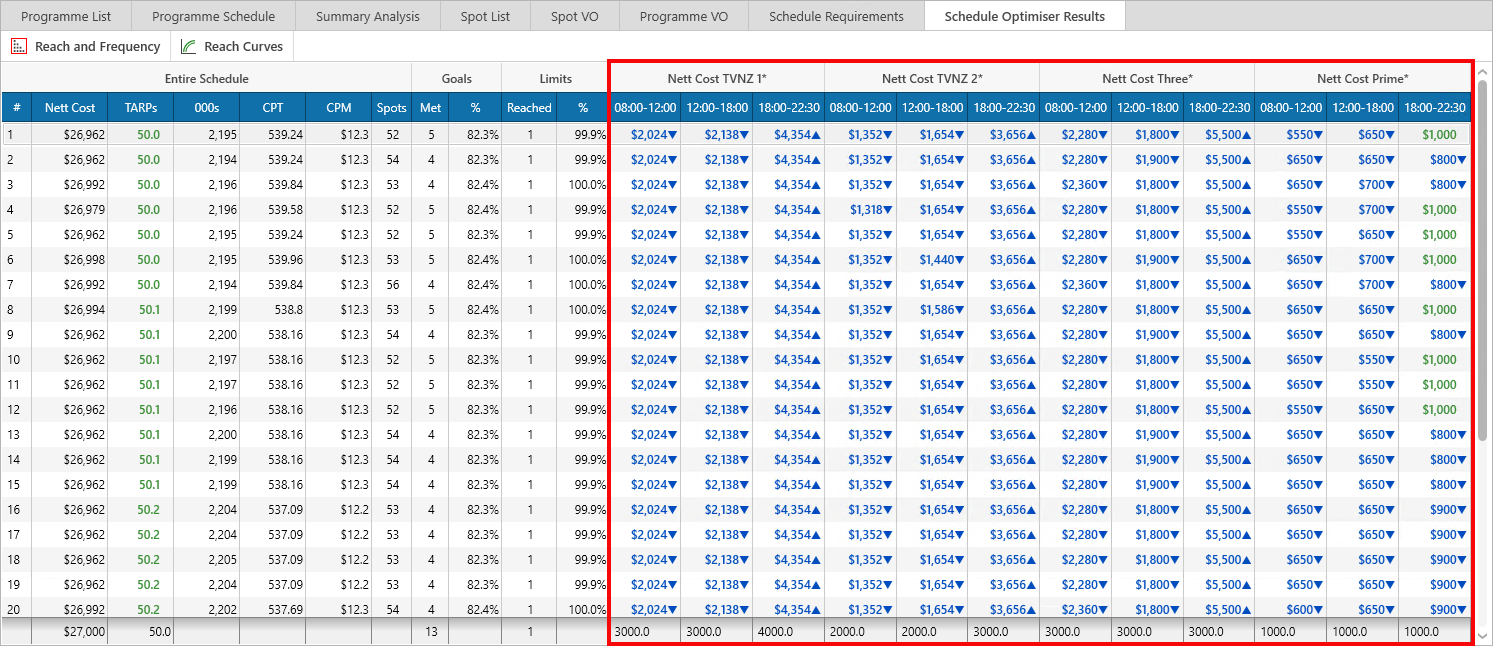The height and width of the screenshot is (646, 1493).
Task: Click 08:00-12:00 header under Nett Cost TVNZ 1*
Action: coord(645,108)
